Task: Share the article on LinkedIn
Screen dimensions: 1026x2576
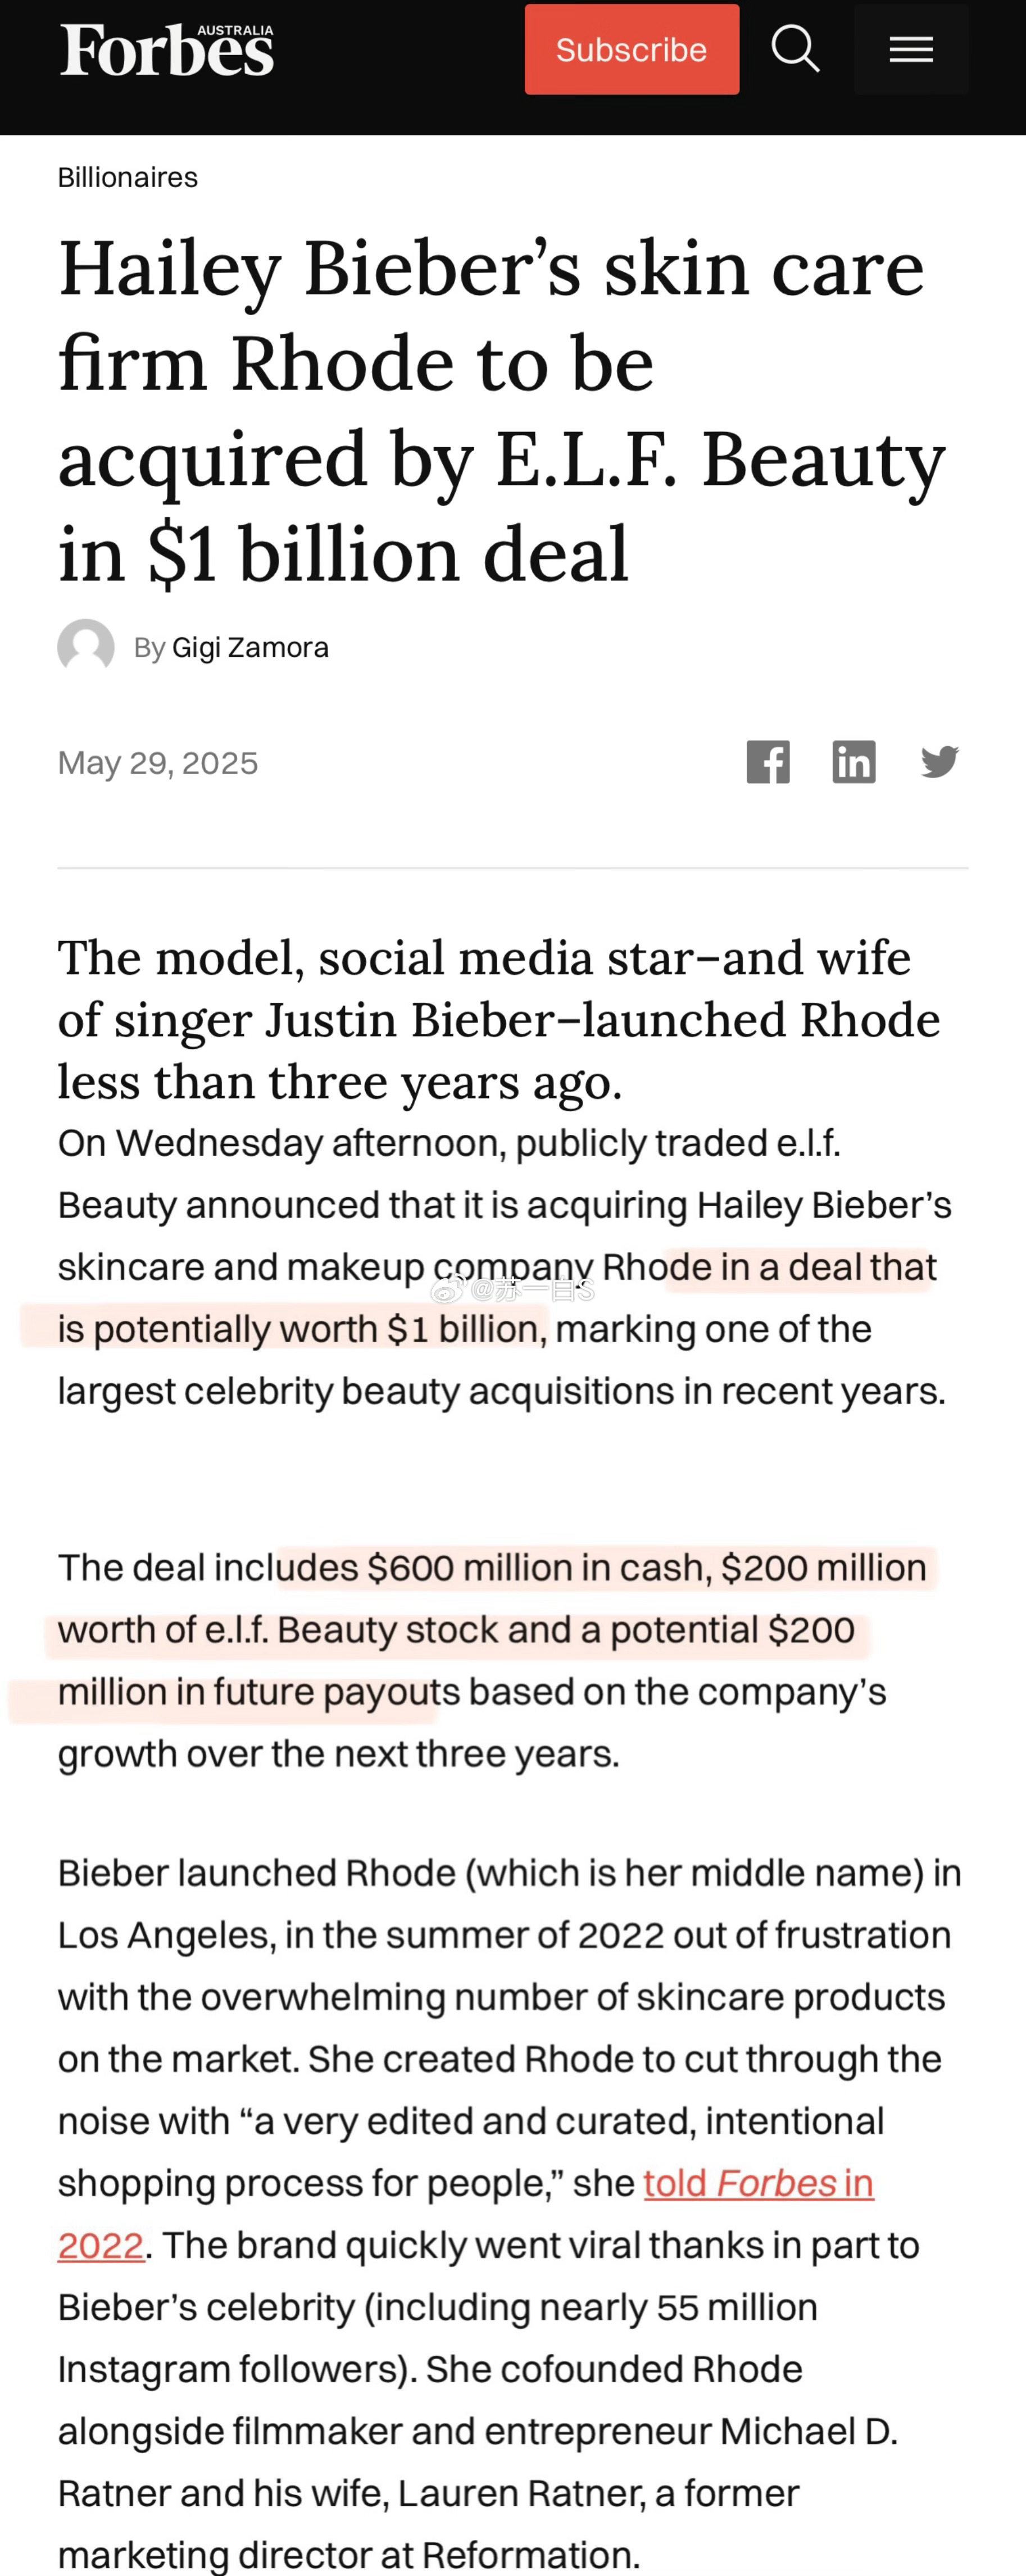Action: 854,762
